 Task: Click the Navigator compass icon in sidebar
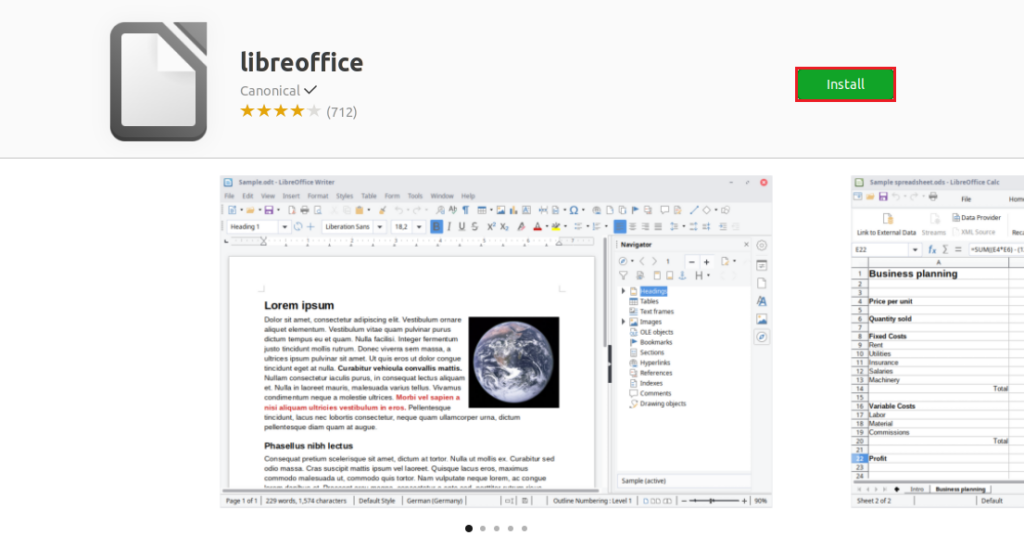point(762,338)
